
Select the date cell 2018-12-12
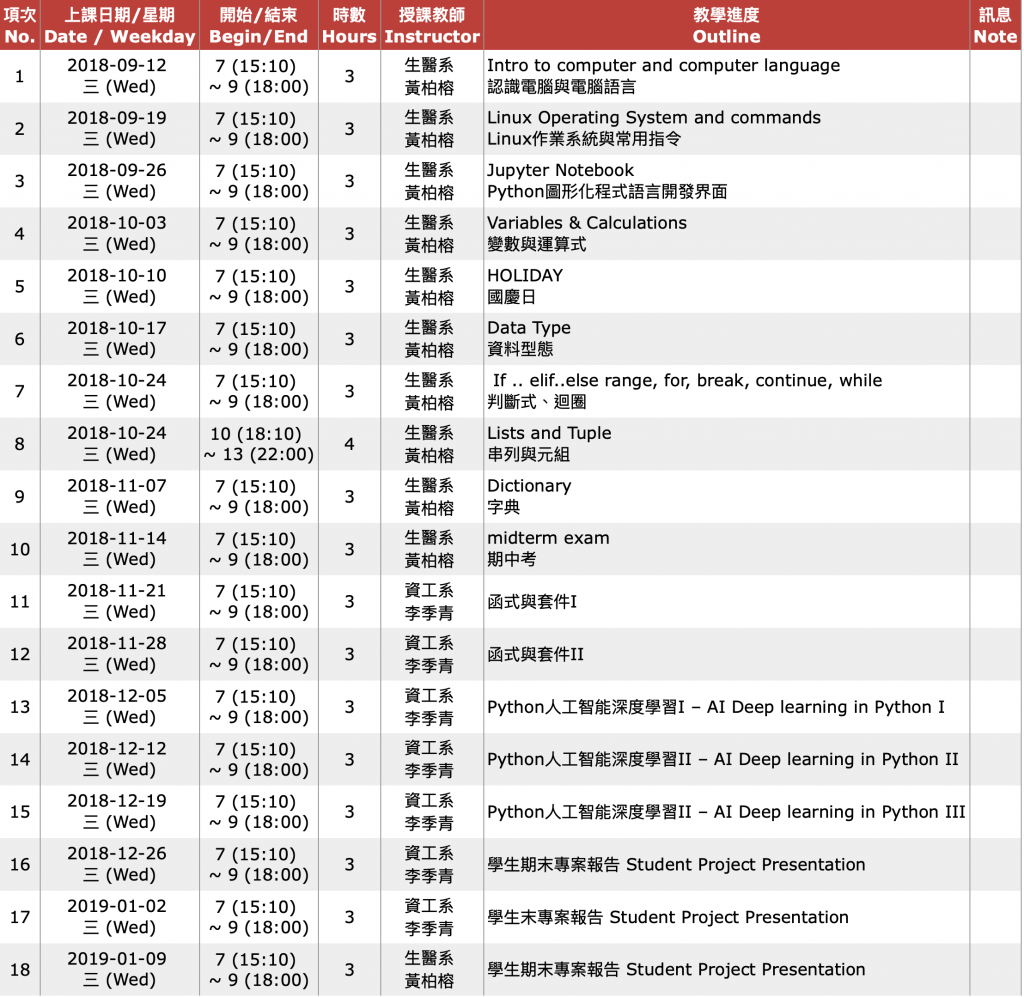tap(120, 759)
